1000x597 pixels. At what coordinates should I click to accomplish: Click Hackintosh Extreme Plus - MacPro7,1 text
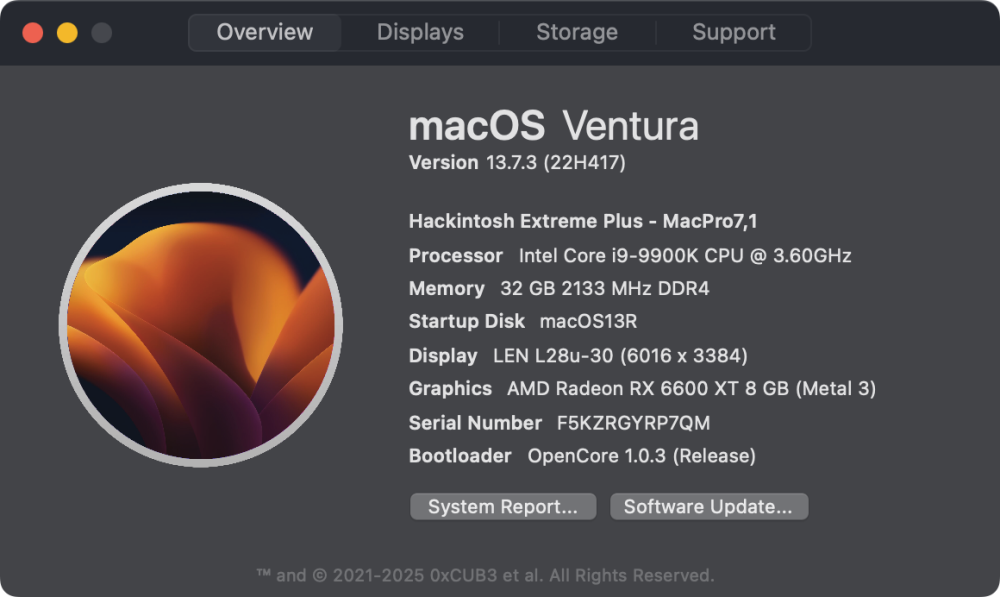coord(583,221)
